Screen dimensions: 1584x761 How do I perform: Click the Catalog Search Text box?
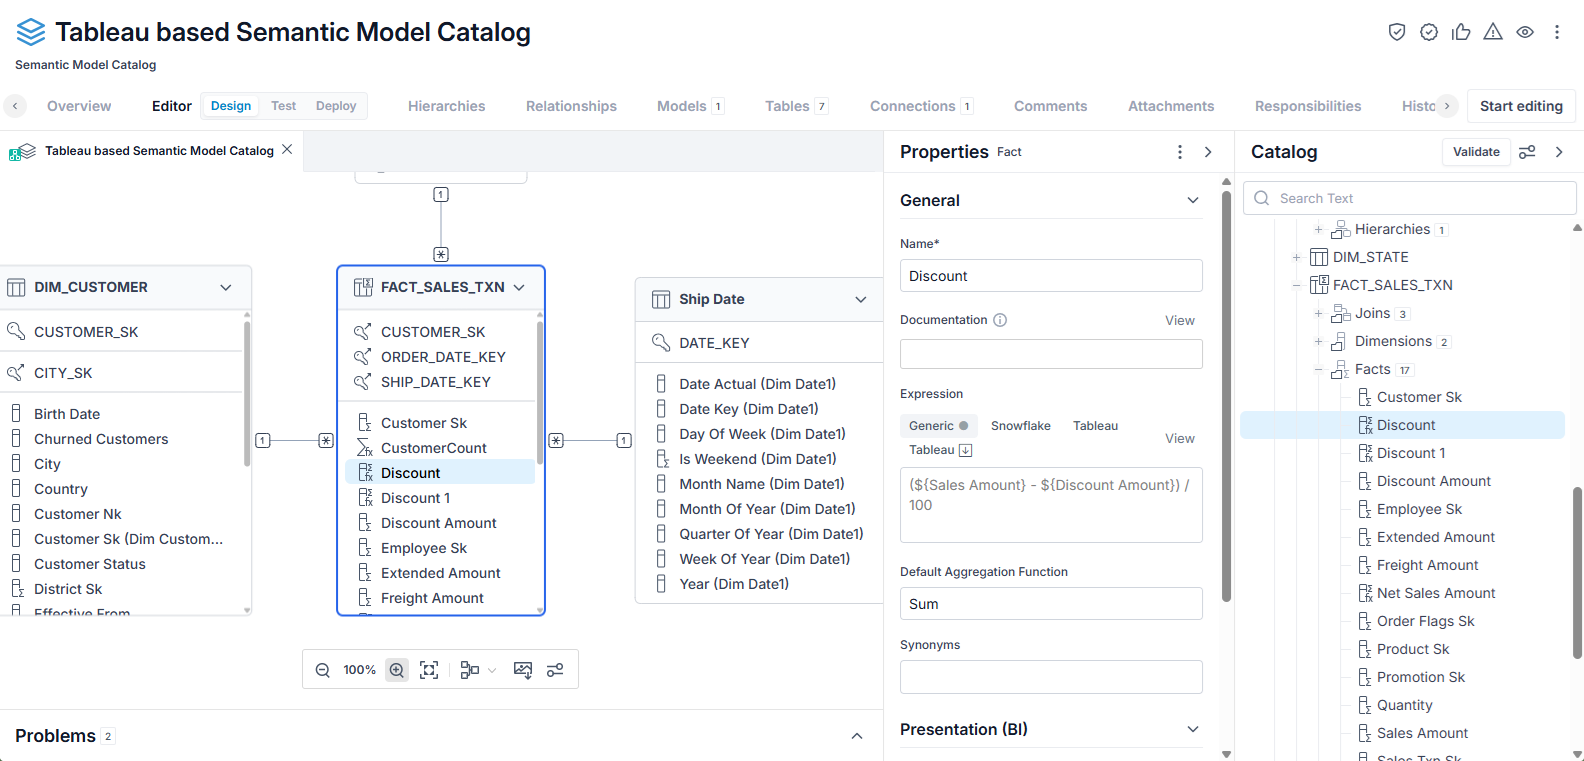1410,198
